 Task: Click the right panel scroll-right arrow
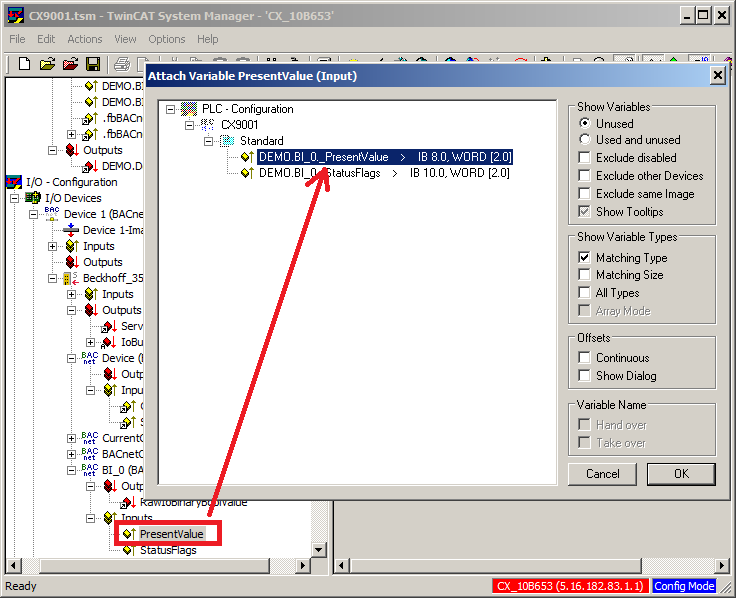coord(721,565)
